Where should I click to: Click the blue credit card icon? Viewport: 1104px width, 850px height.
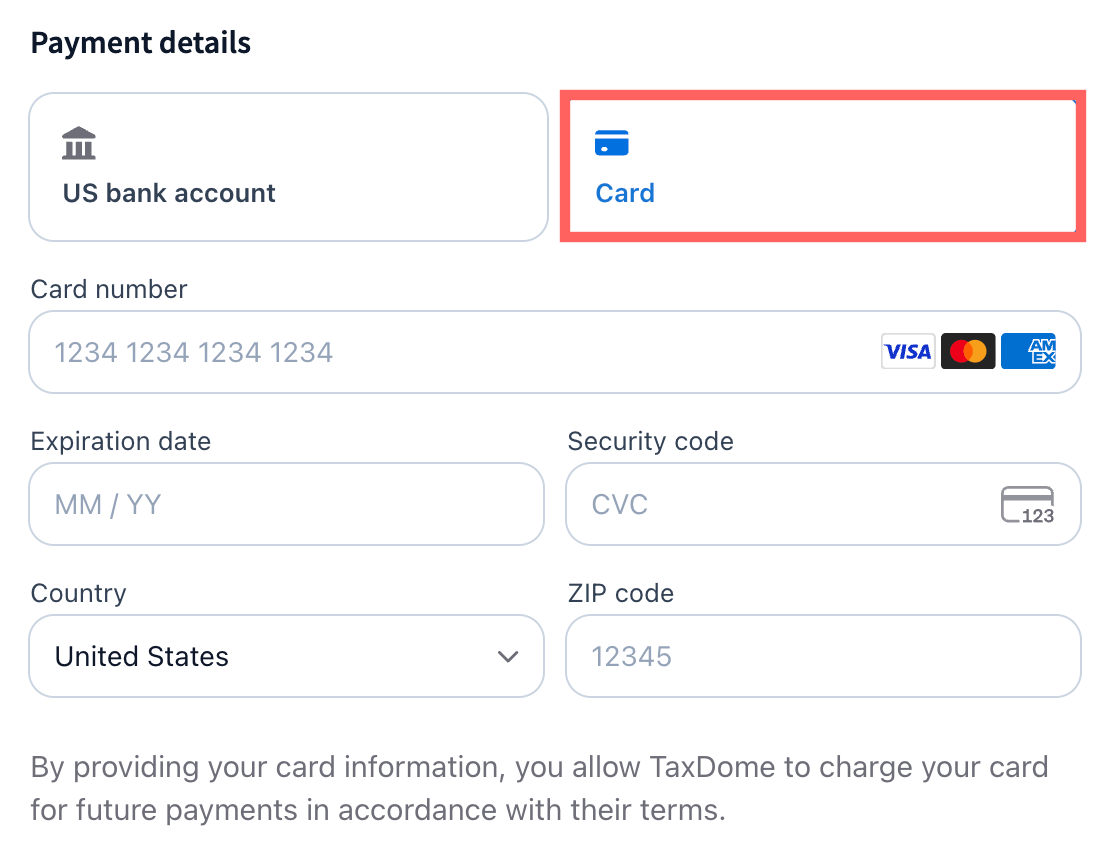[x=611, y=143]
